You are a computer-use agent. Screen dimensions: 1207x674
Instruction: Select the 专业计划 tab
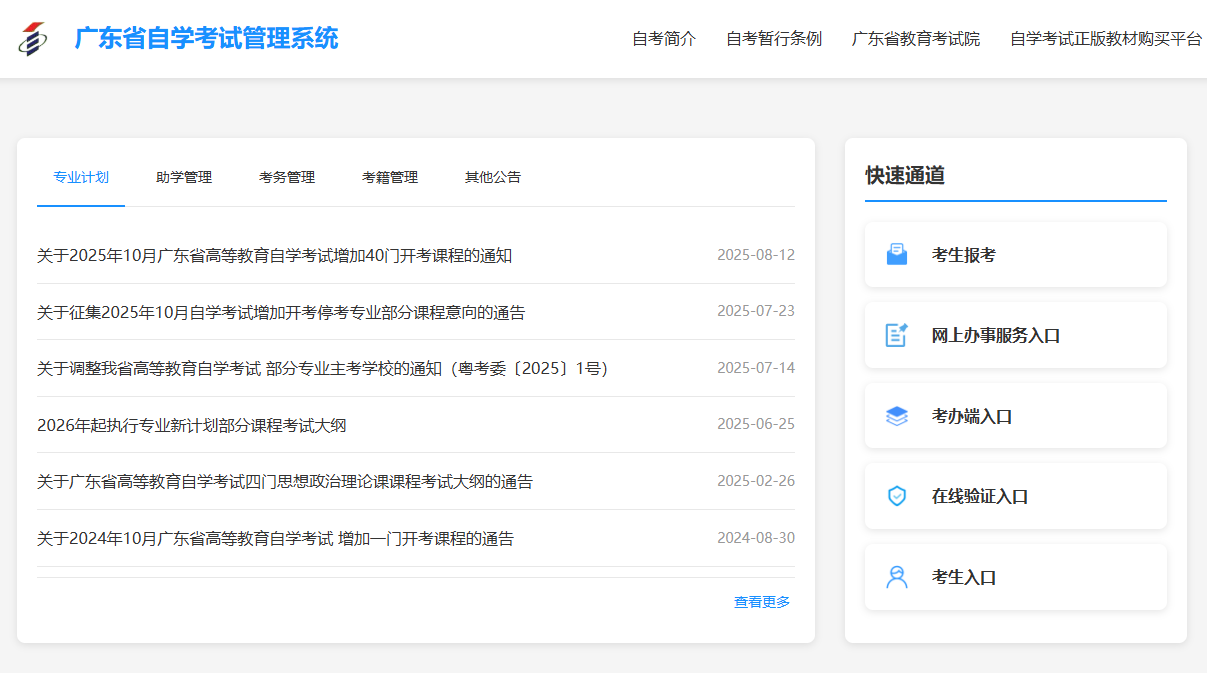[x=81, y=178]
